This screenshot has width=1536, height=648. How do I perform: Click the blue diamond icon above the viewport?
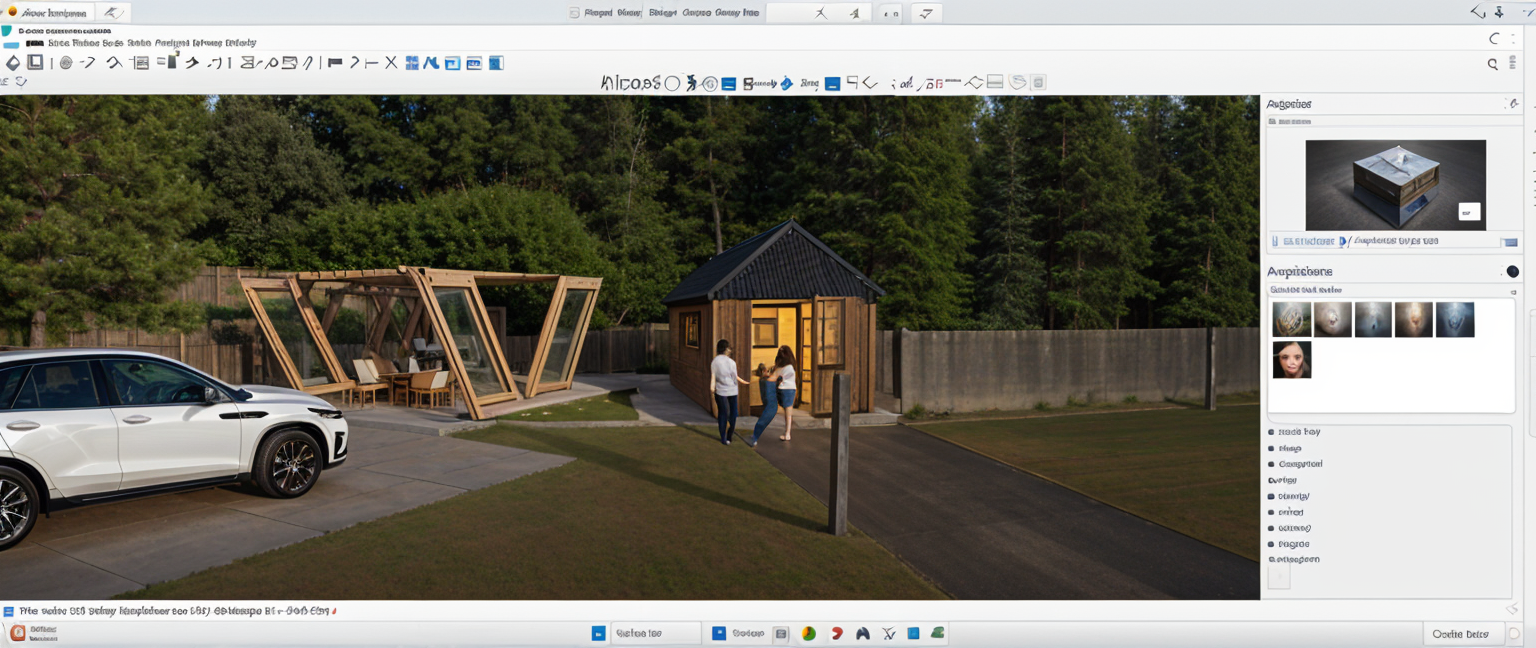point(786,84)
